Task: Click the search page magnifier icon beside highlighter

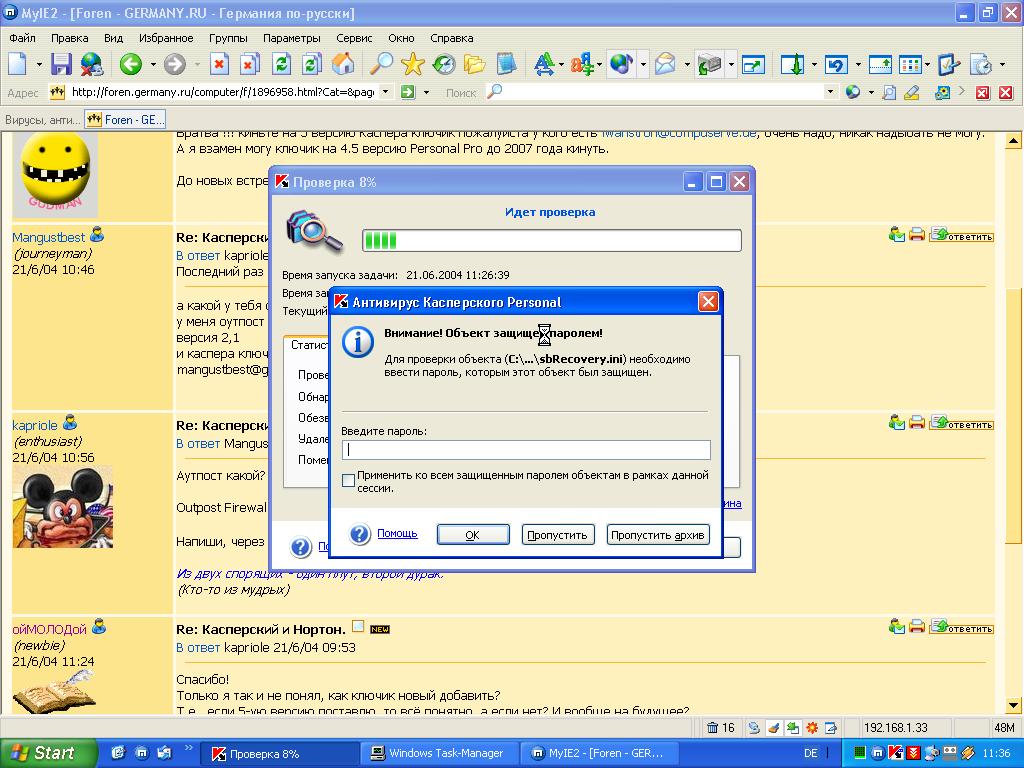Action: (889, 93)
